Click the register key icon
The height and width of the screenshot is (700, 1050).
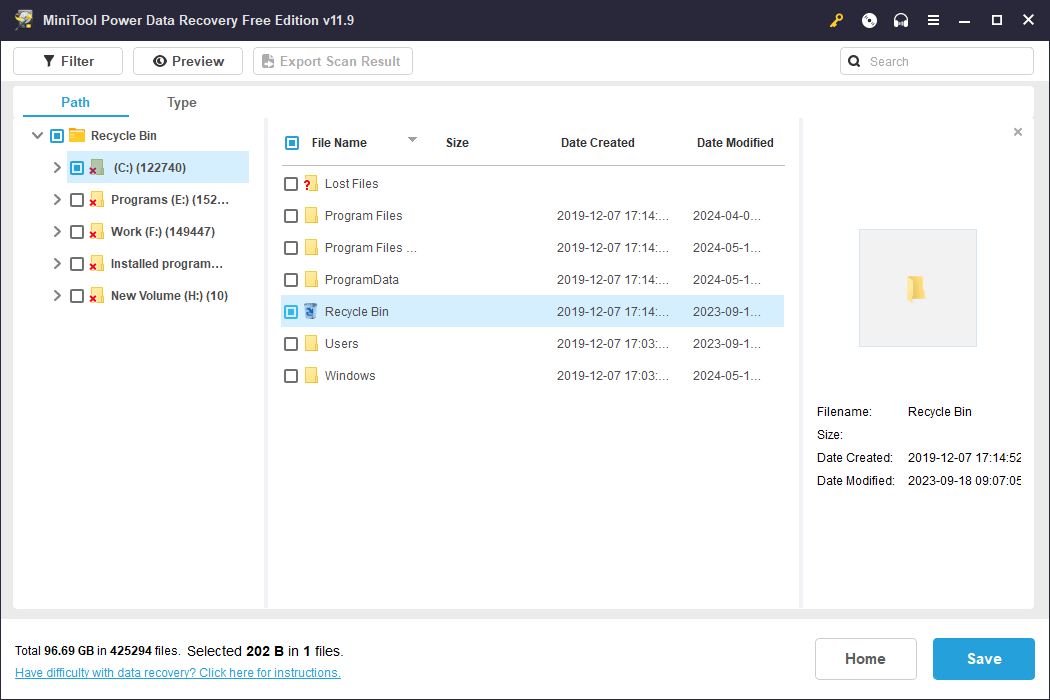coord(836,20)
